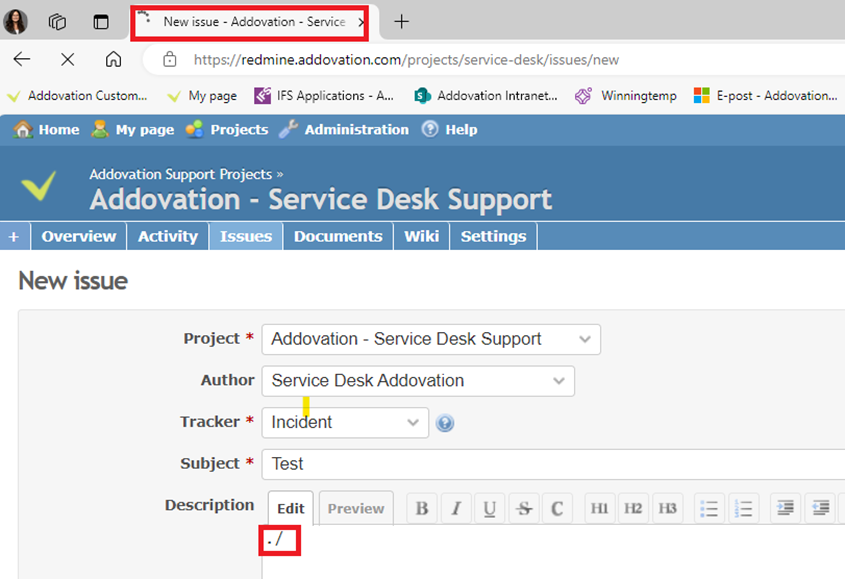845x579 pixels.
Task: Click the browser profile avatar
Action: [x=15, y=22]
